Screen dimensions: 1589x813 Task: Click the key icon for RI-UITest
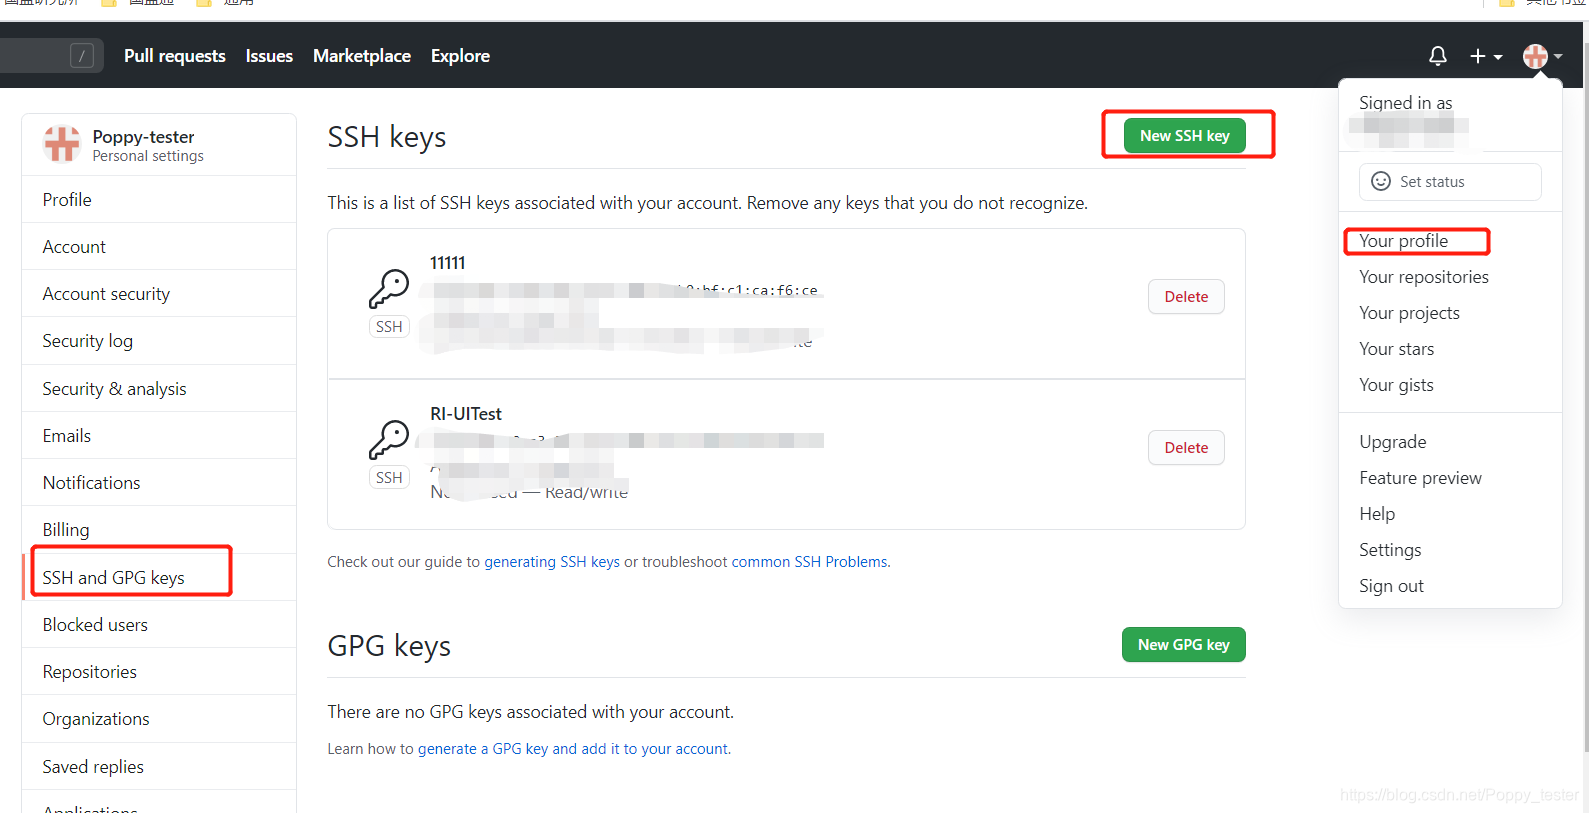(x=389, y=440)
